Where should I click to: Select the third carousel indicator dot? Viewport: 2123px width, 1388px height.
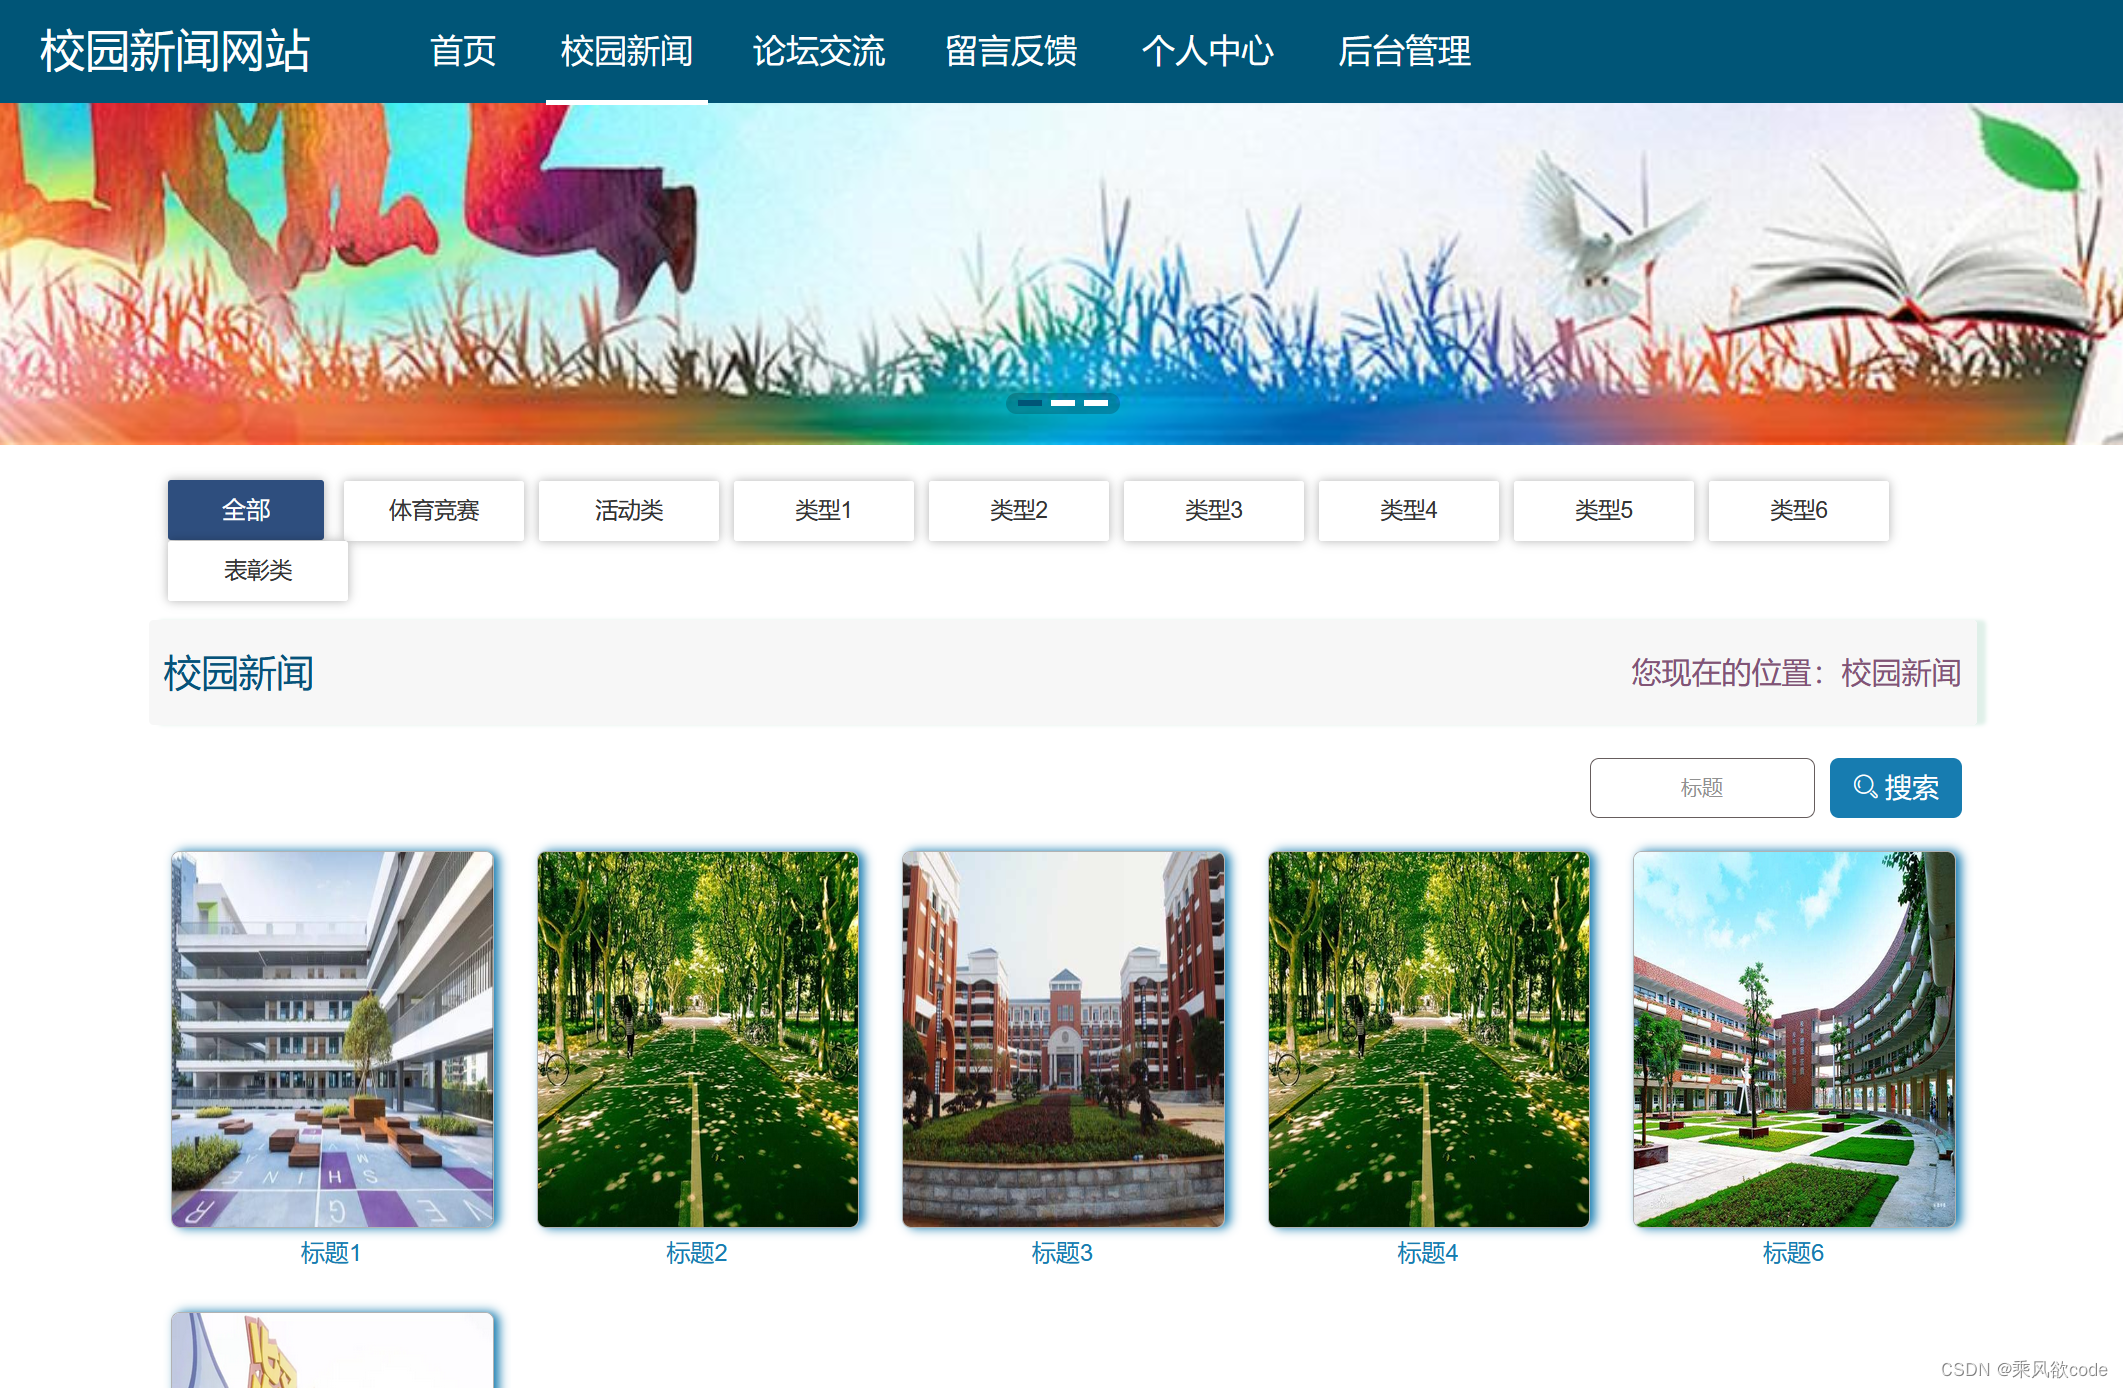[x=1098, y=402]
